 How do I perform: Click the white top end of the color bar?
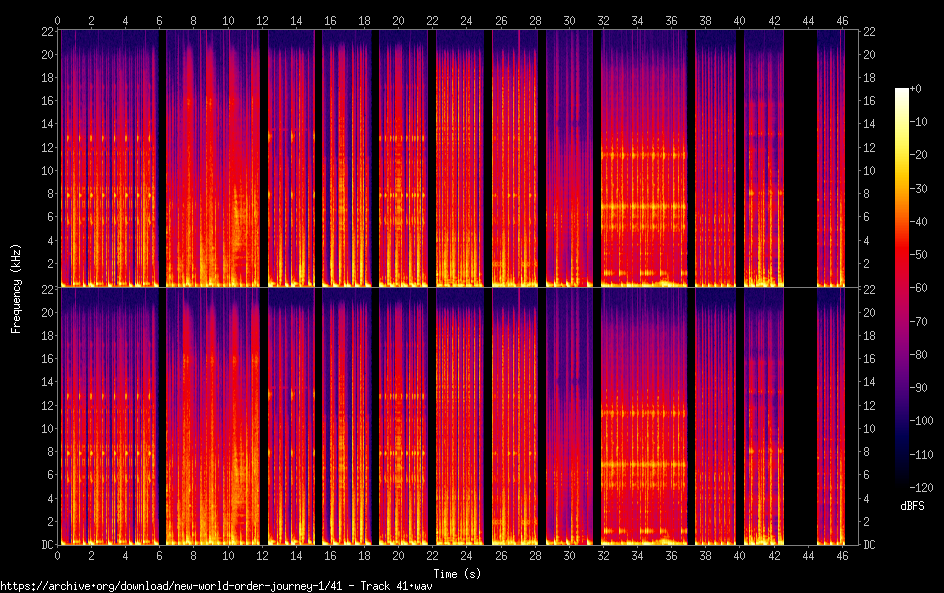(x=902, y=92)
